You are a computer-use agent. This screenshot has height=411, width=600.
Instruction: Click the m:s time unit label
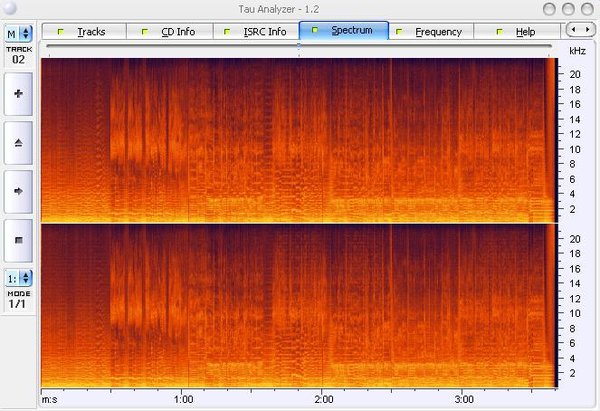click(x=49, y=400)
